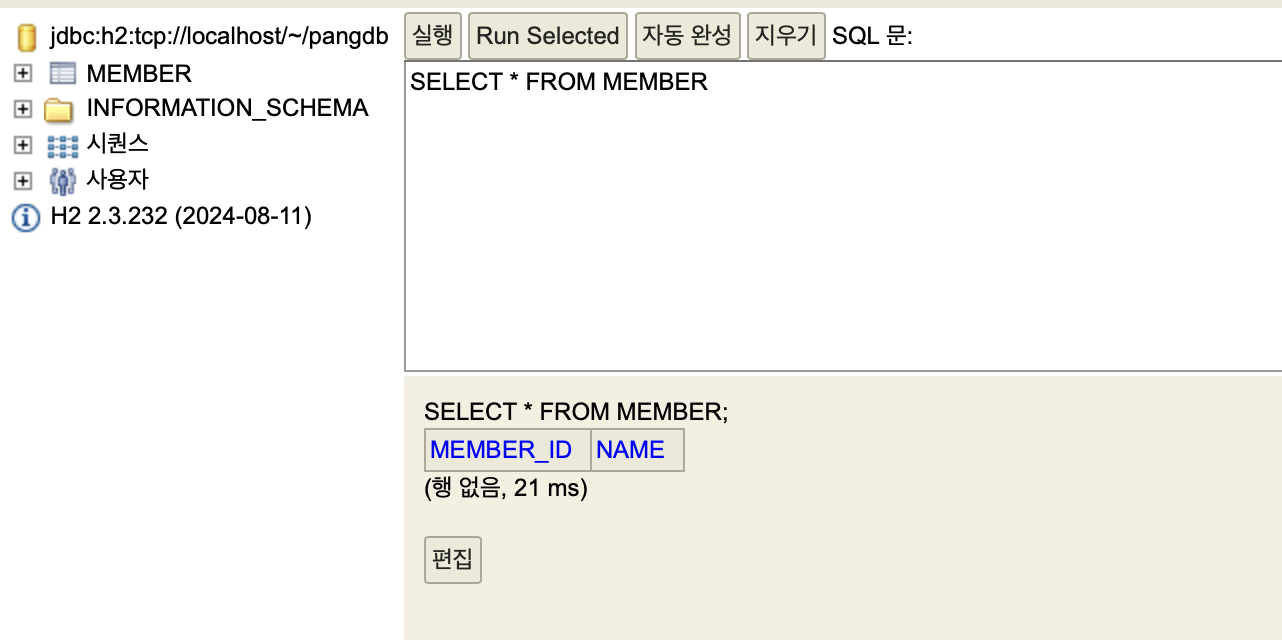This screenshot has height=640, width=1282.
Task: Expand the INFORMATION_SCHEMA tree node
Action: pos(24,109)
